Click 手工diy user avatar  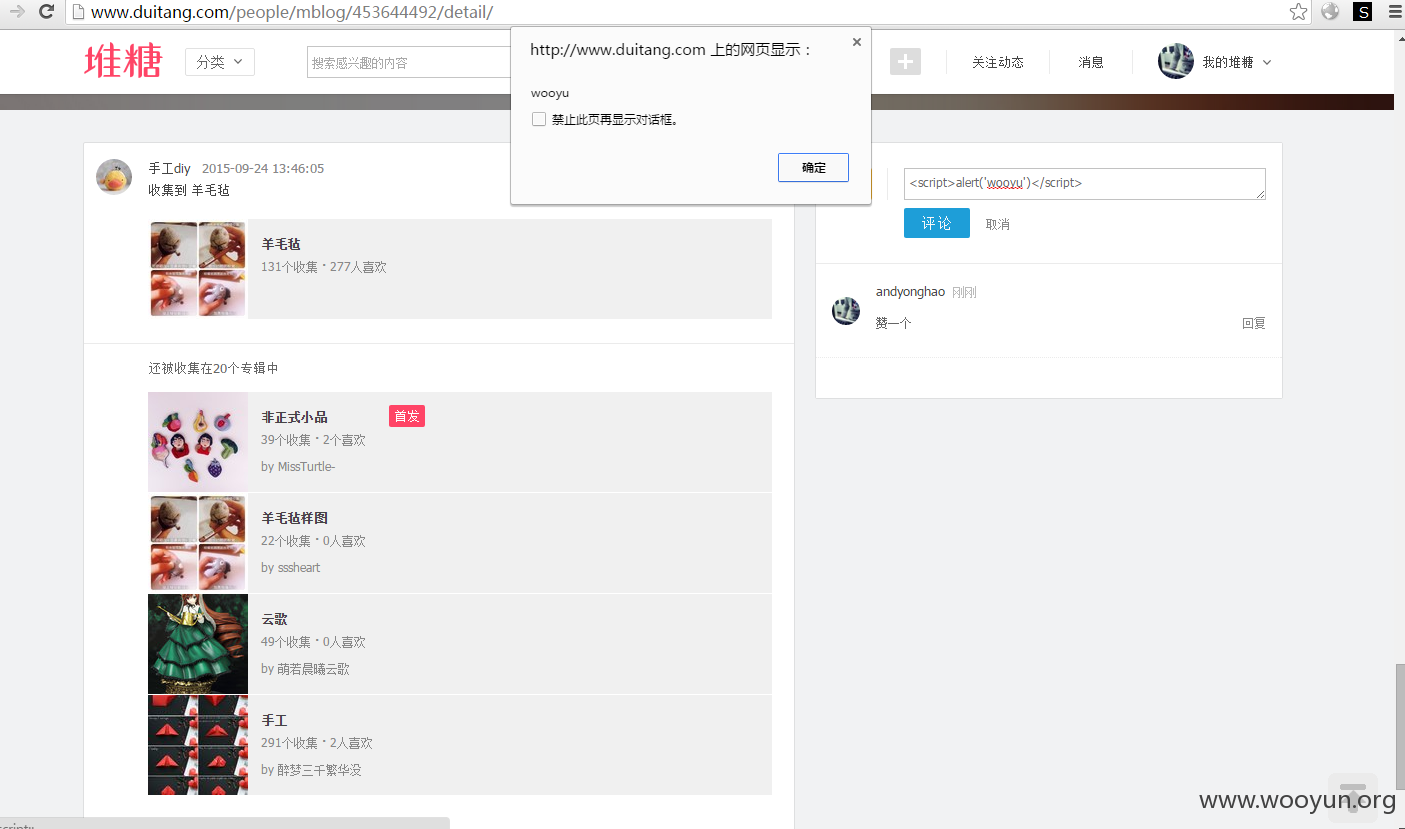tap(114, 177)
